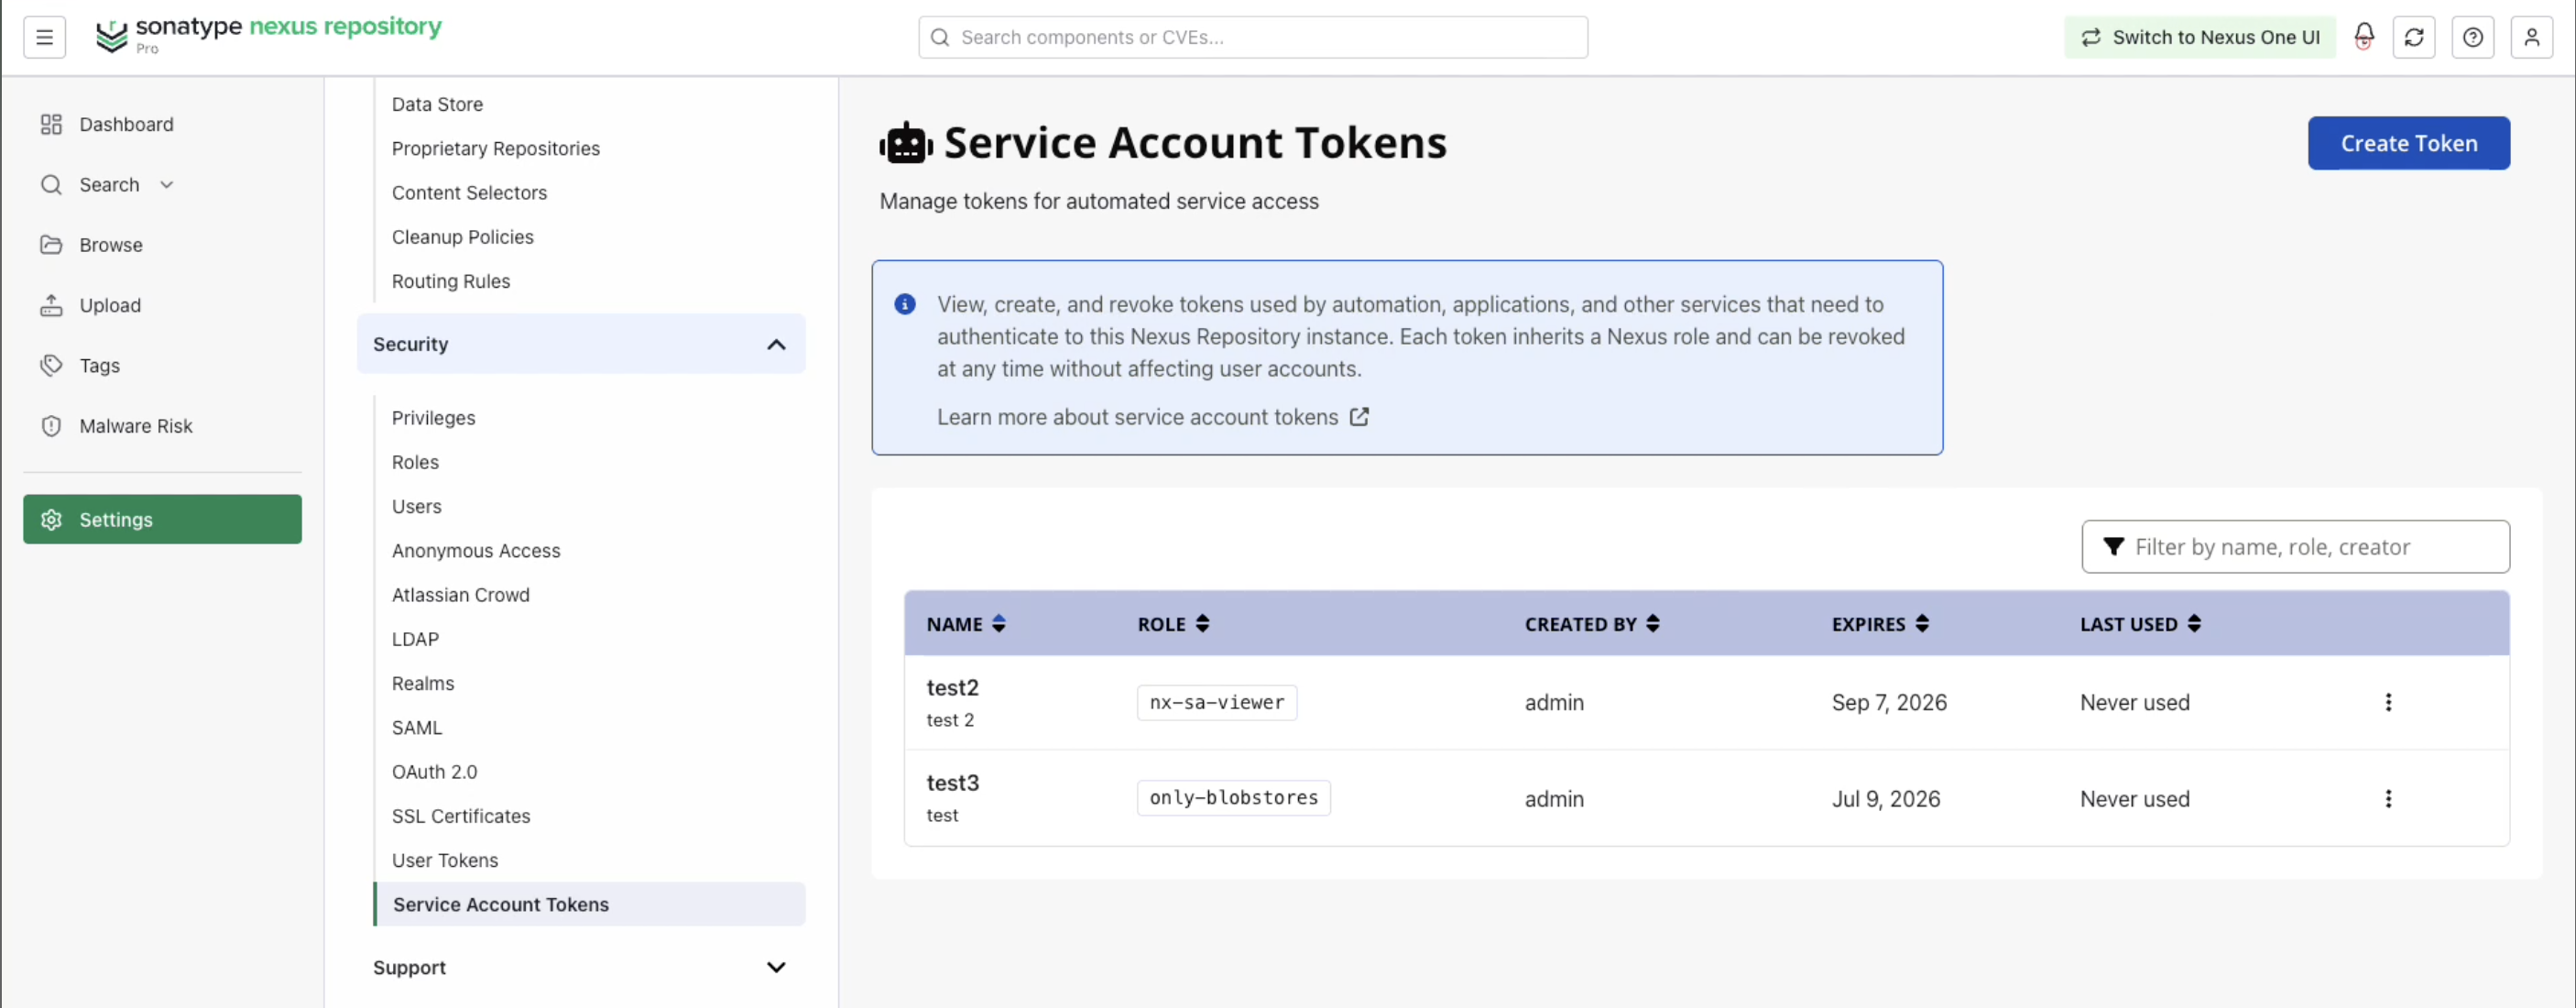The height and width of the screenshot is (1008, 2576).
Task: Open Upload in the sidebar
Action: click(x=162, y=305)
